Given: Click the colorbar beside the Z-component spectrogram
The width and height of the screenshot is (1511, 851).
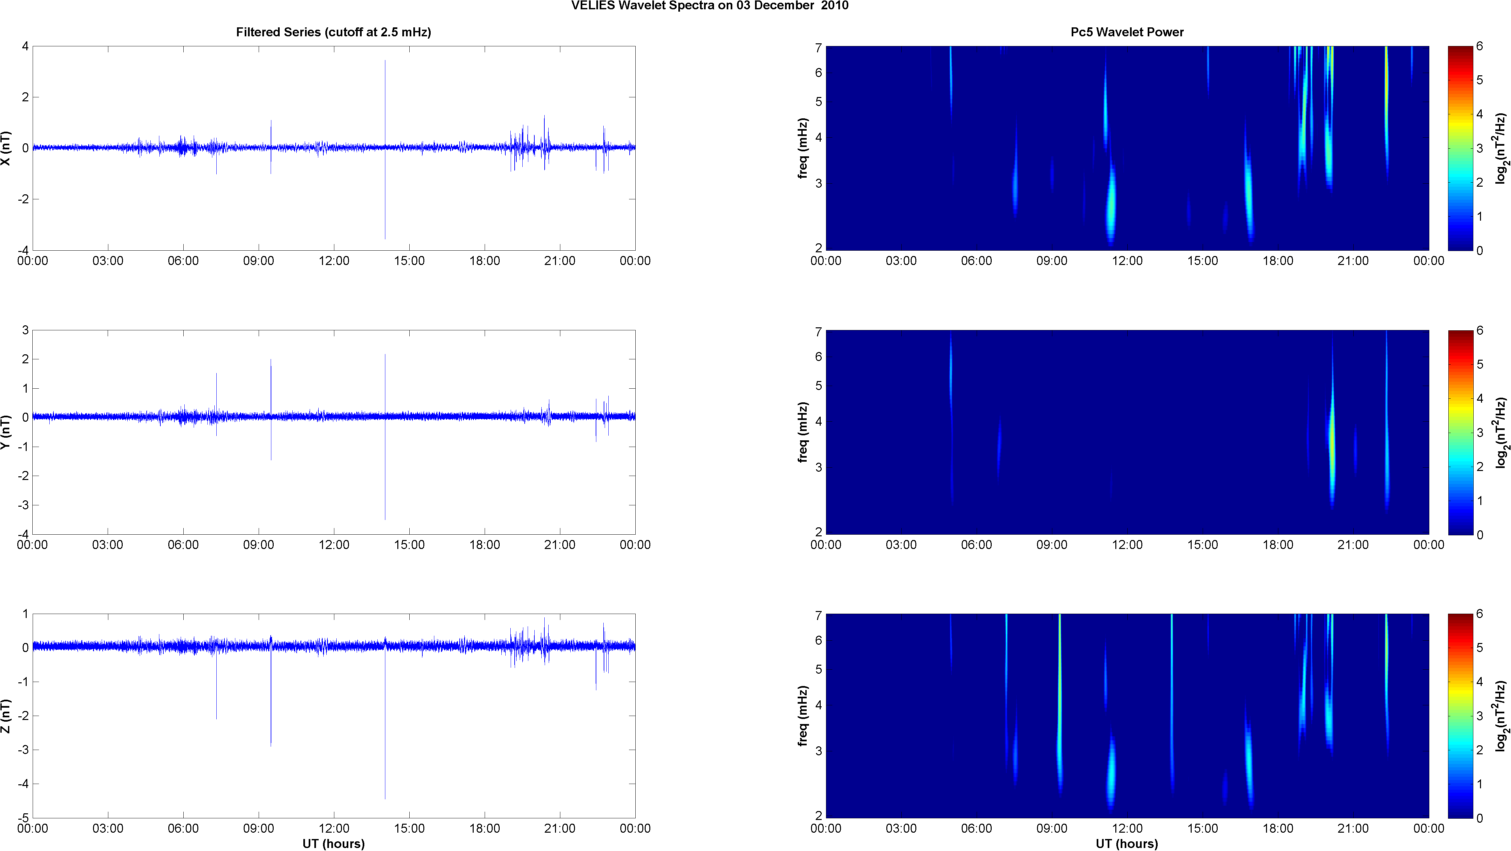Looking at the screenshot, I should click(x=1460, y=716).
